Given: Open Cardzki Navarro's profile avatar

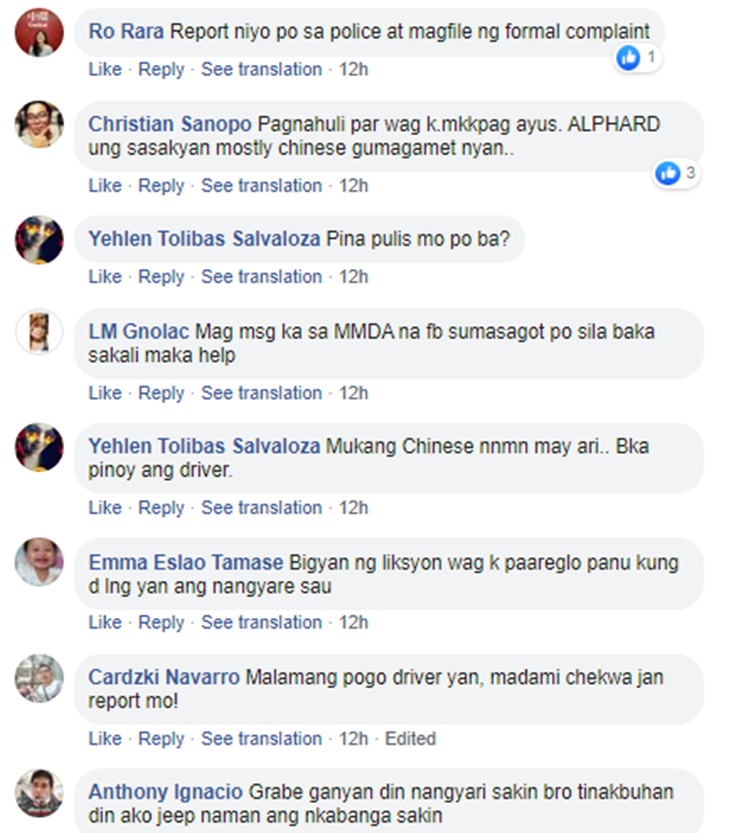Looking at the screenshot, I should (39, 678).
